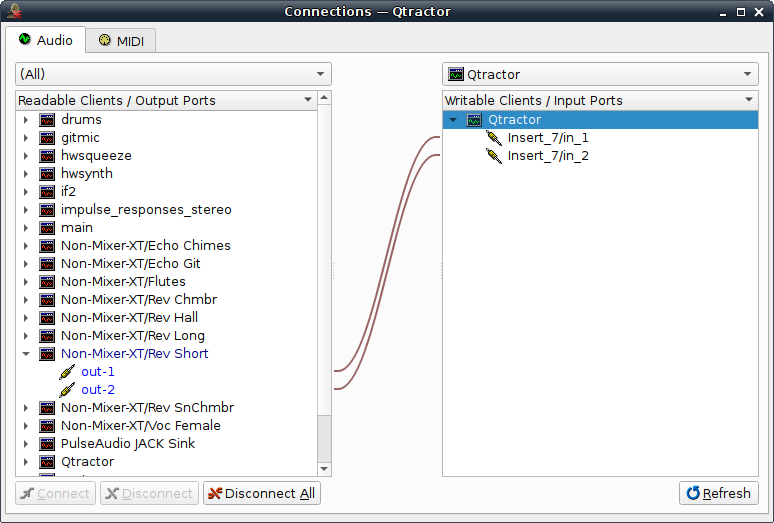Click the output list scrollbar down arrow
This screenshot has height=523, width=774.
click(324, 469)
